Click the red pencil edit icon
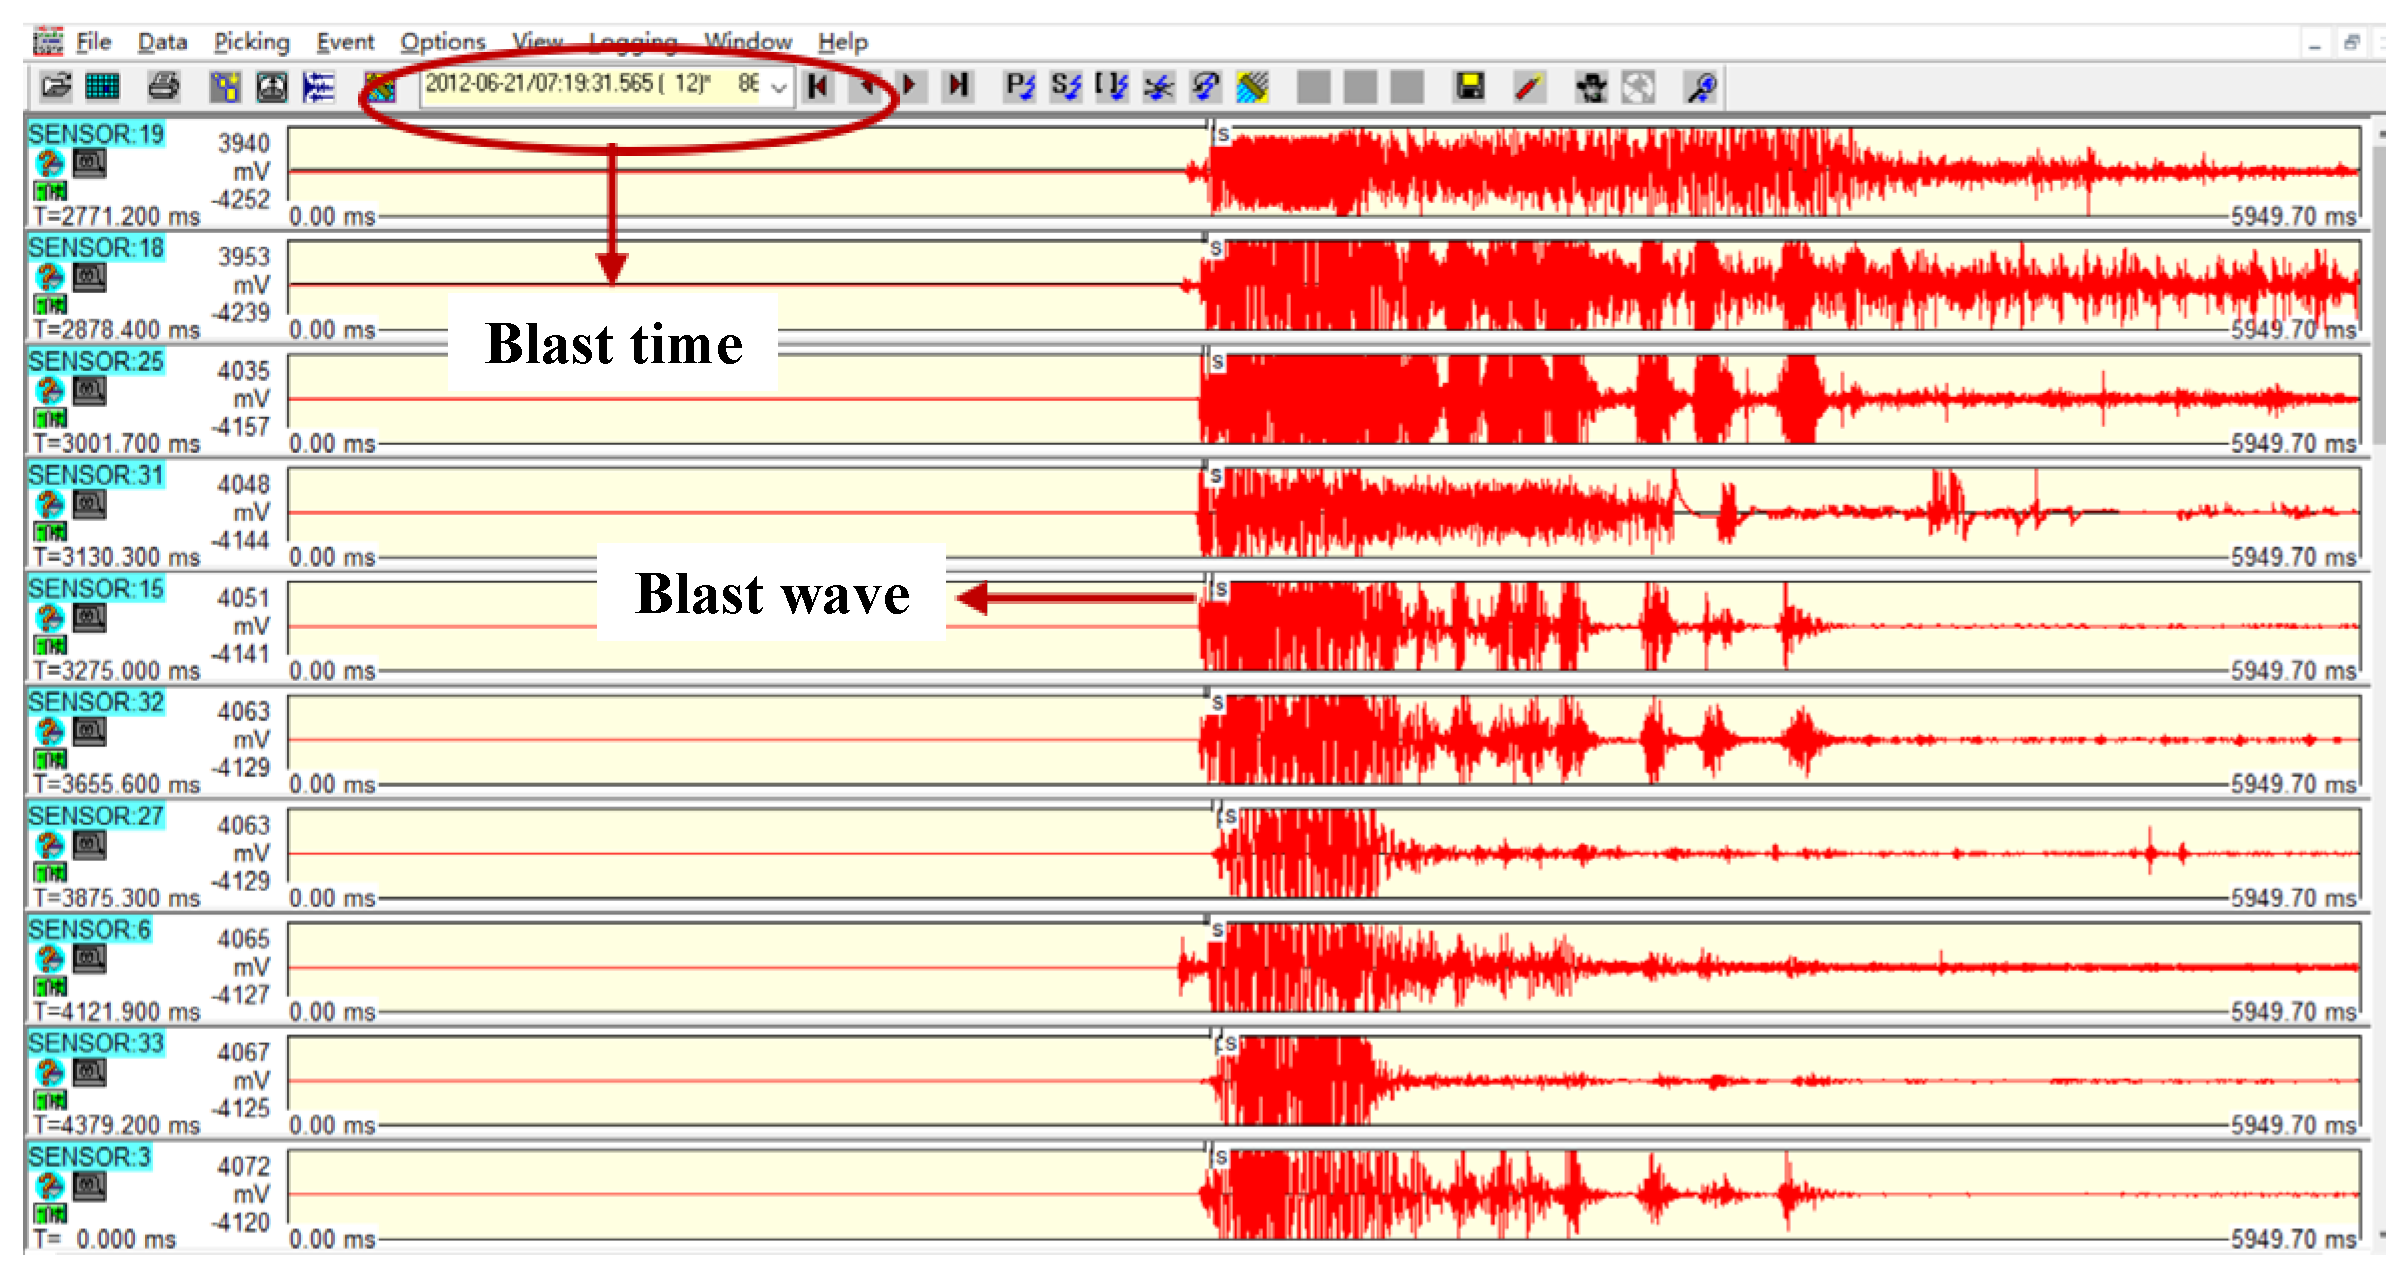This screenshot has height=1274, width=2406. click(1528, 87)
